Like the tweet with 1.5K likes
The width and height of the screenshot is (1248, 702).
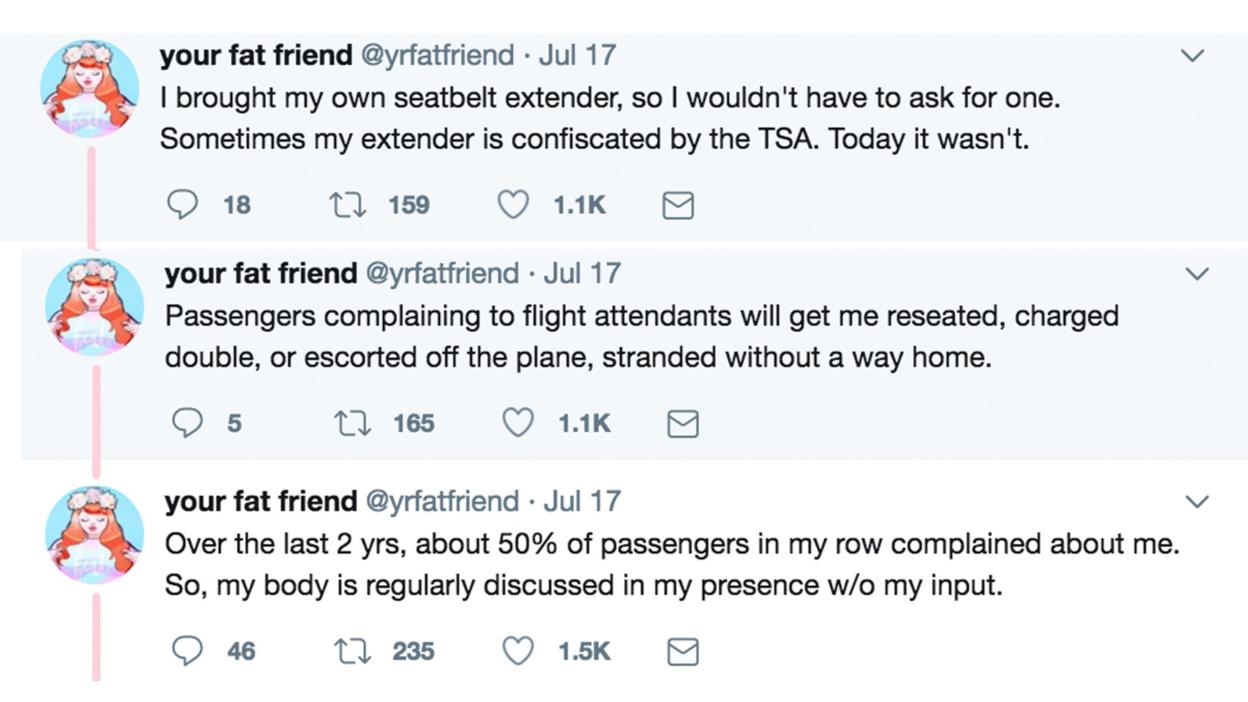click(518, 652)
